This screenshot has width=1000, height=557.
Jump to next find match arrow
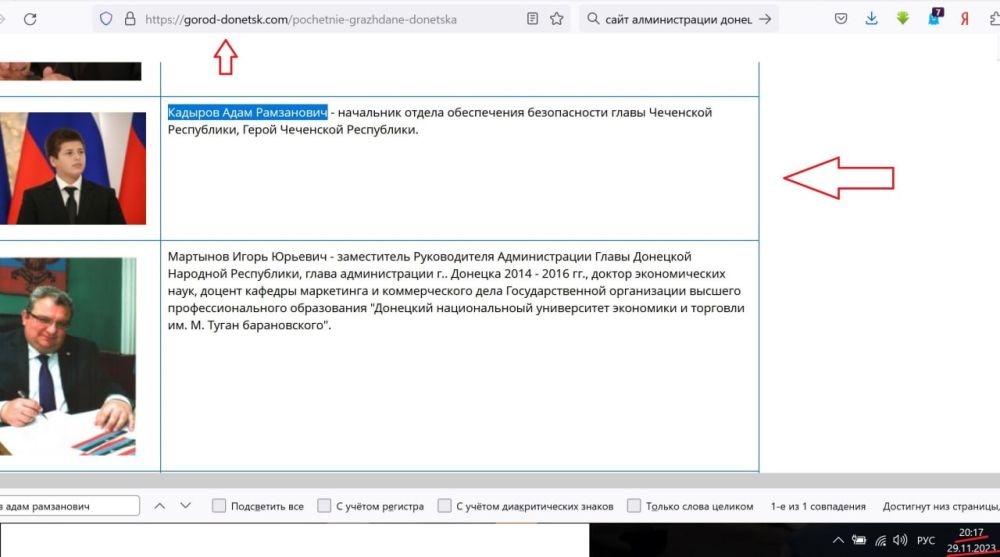(x=186, y=506)
